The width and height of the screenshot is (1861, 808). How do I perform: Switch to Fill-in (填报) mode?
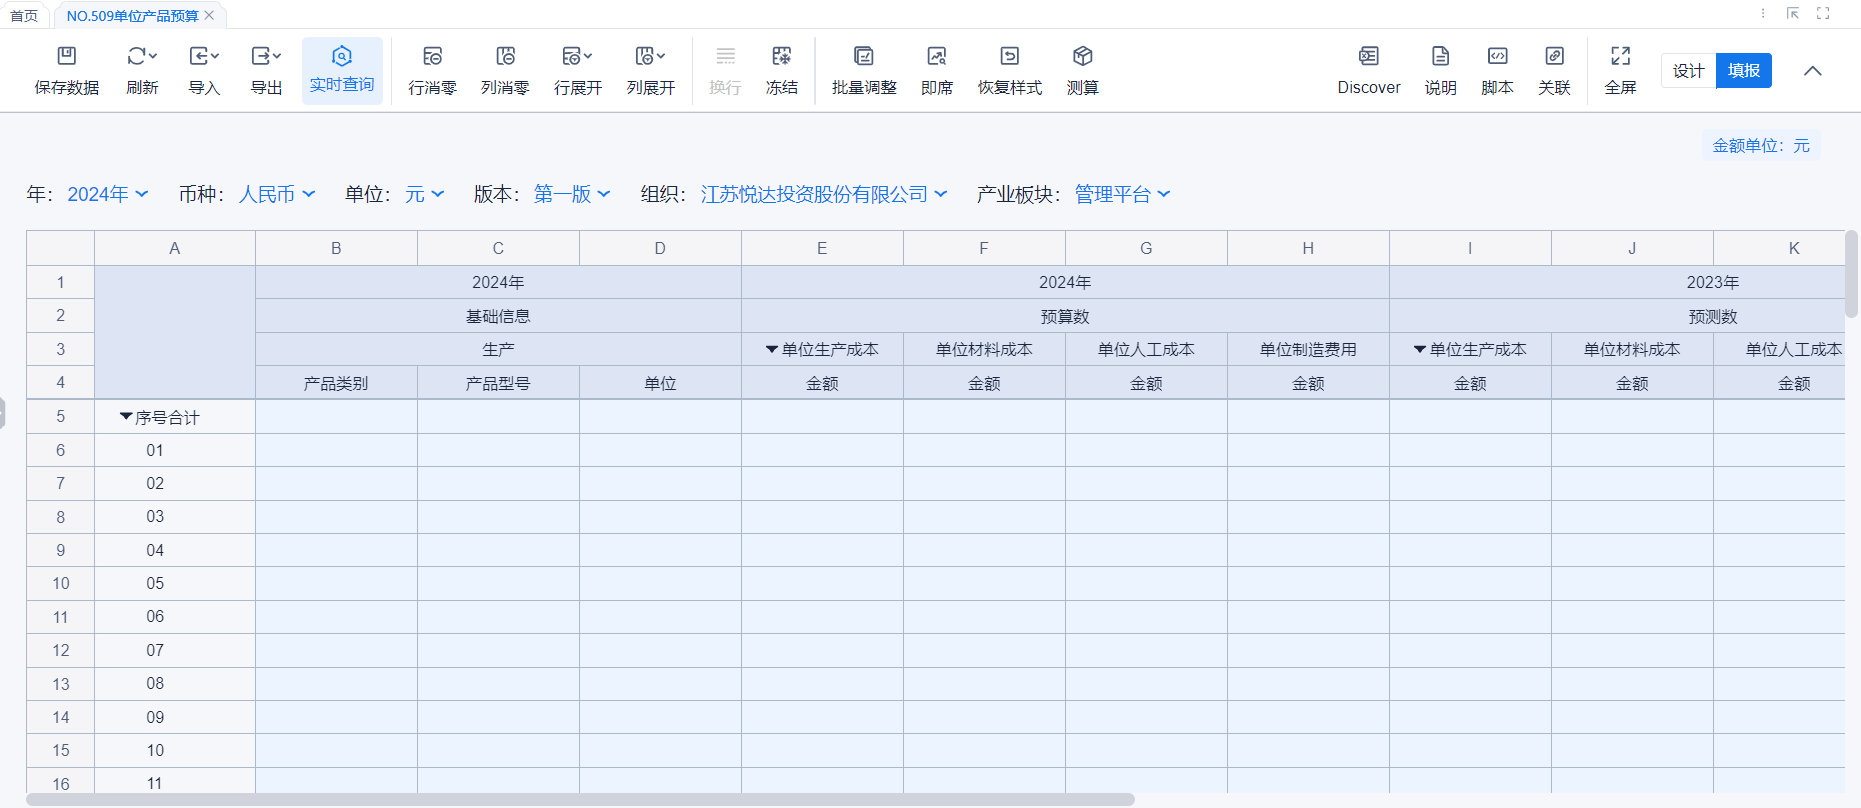pyautogui.click(x=1743, y=71)
